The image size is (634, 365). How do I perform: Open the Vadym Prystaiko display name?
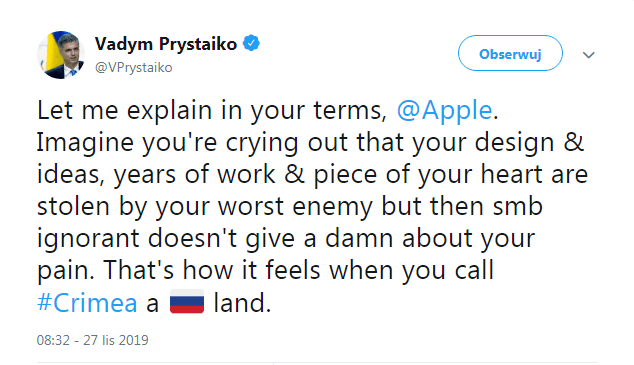tap(166, 44)
